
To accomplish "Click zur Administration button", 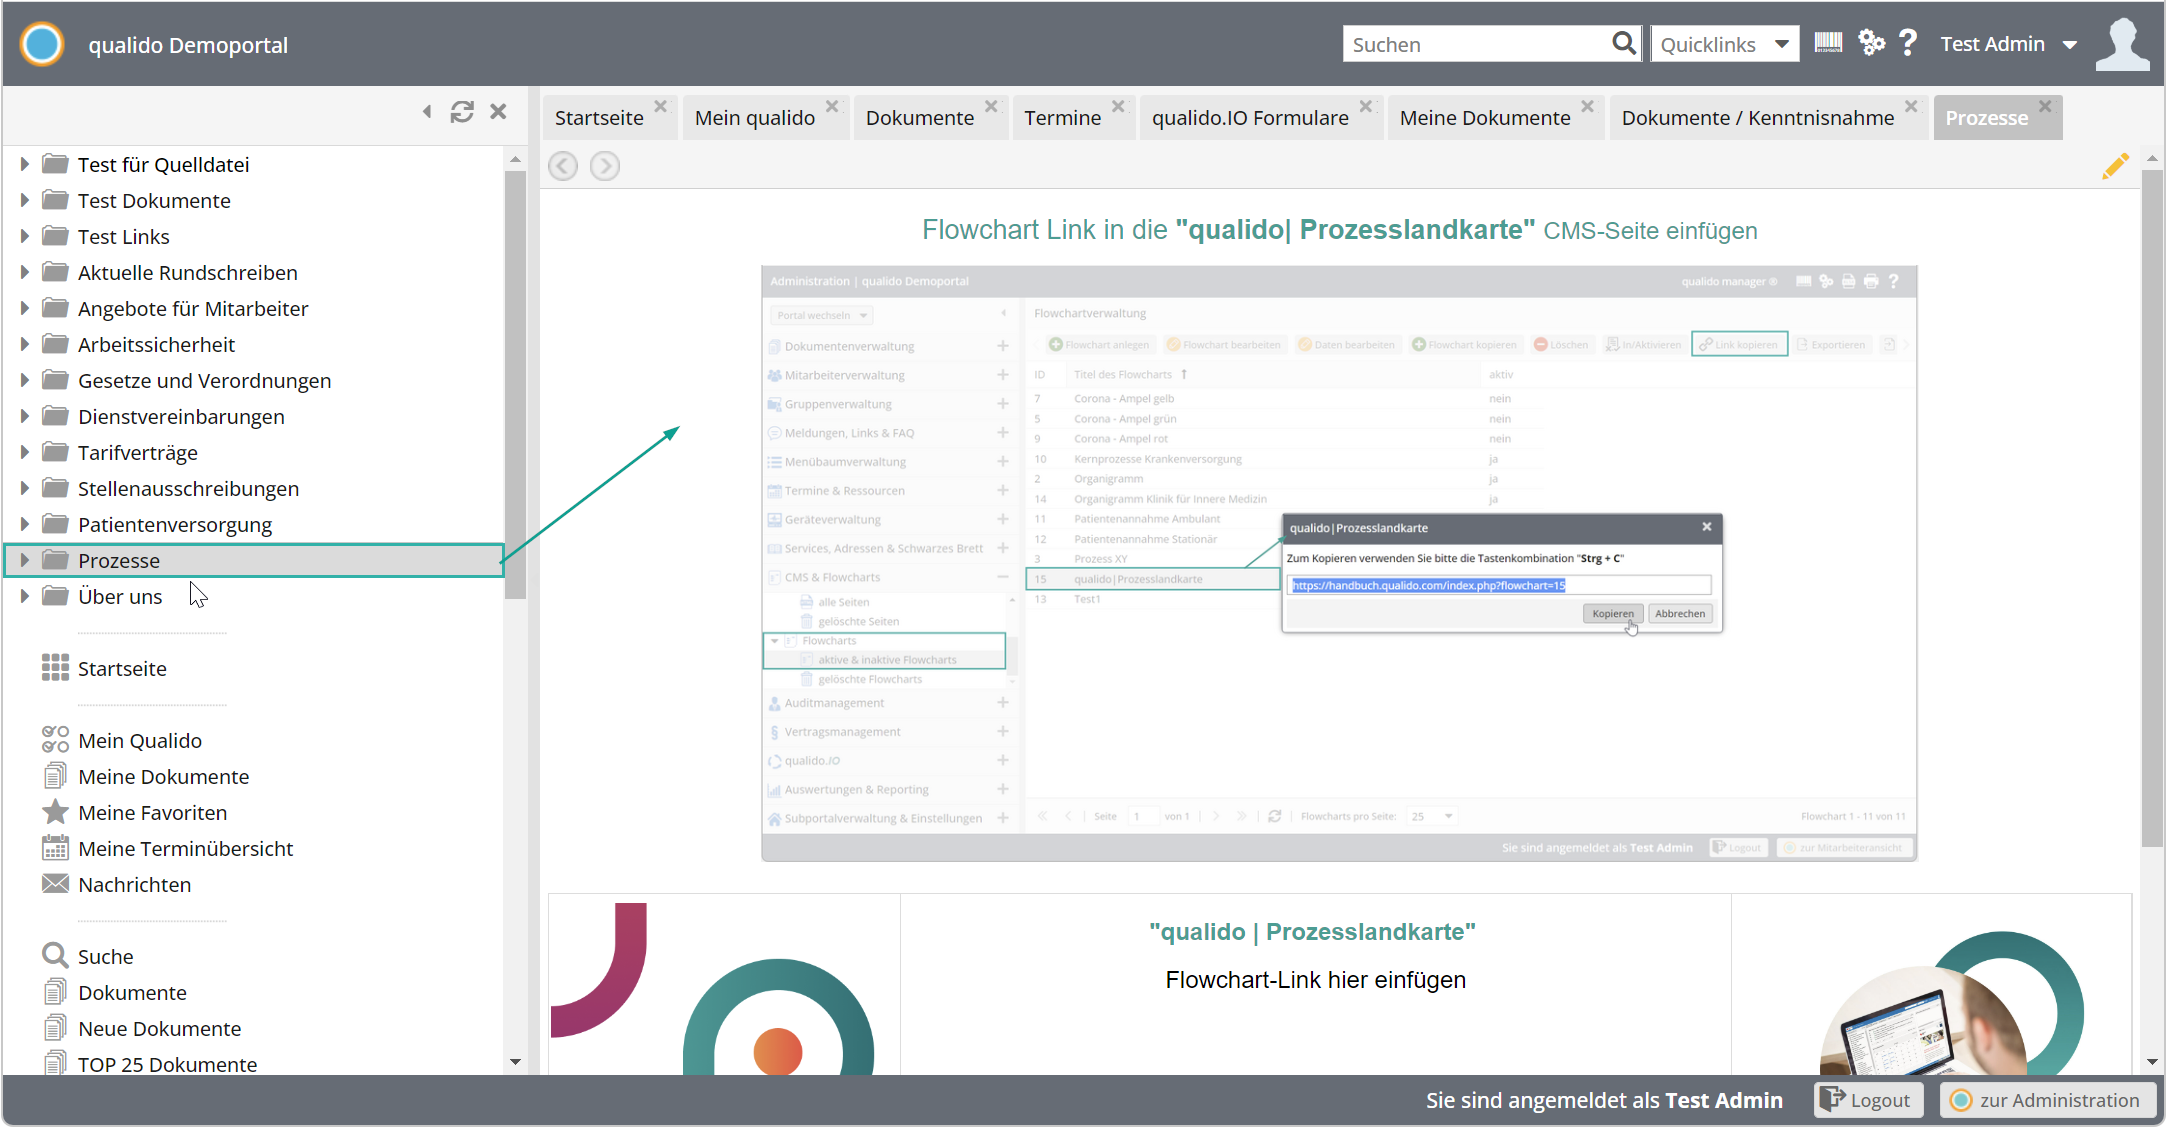I will pyautogui.click(x=2046, y=1100).
